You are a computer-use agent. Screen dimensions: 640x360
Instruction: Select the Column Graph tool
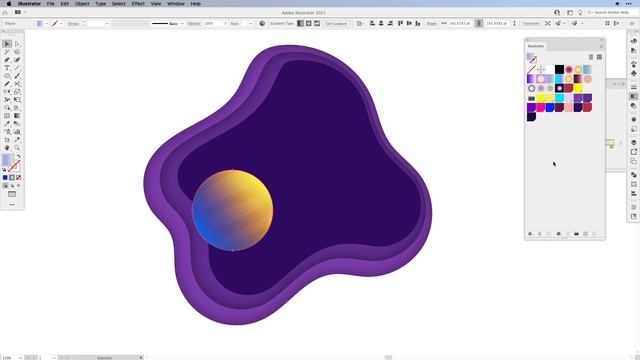coord(17,132)
